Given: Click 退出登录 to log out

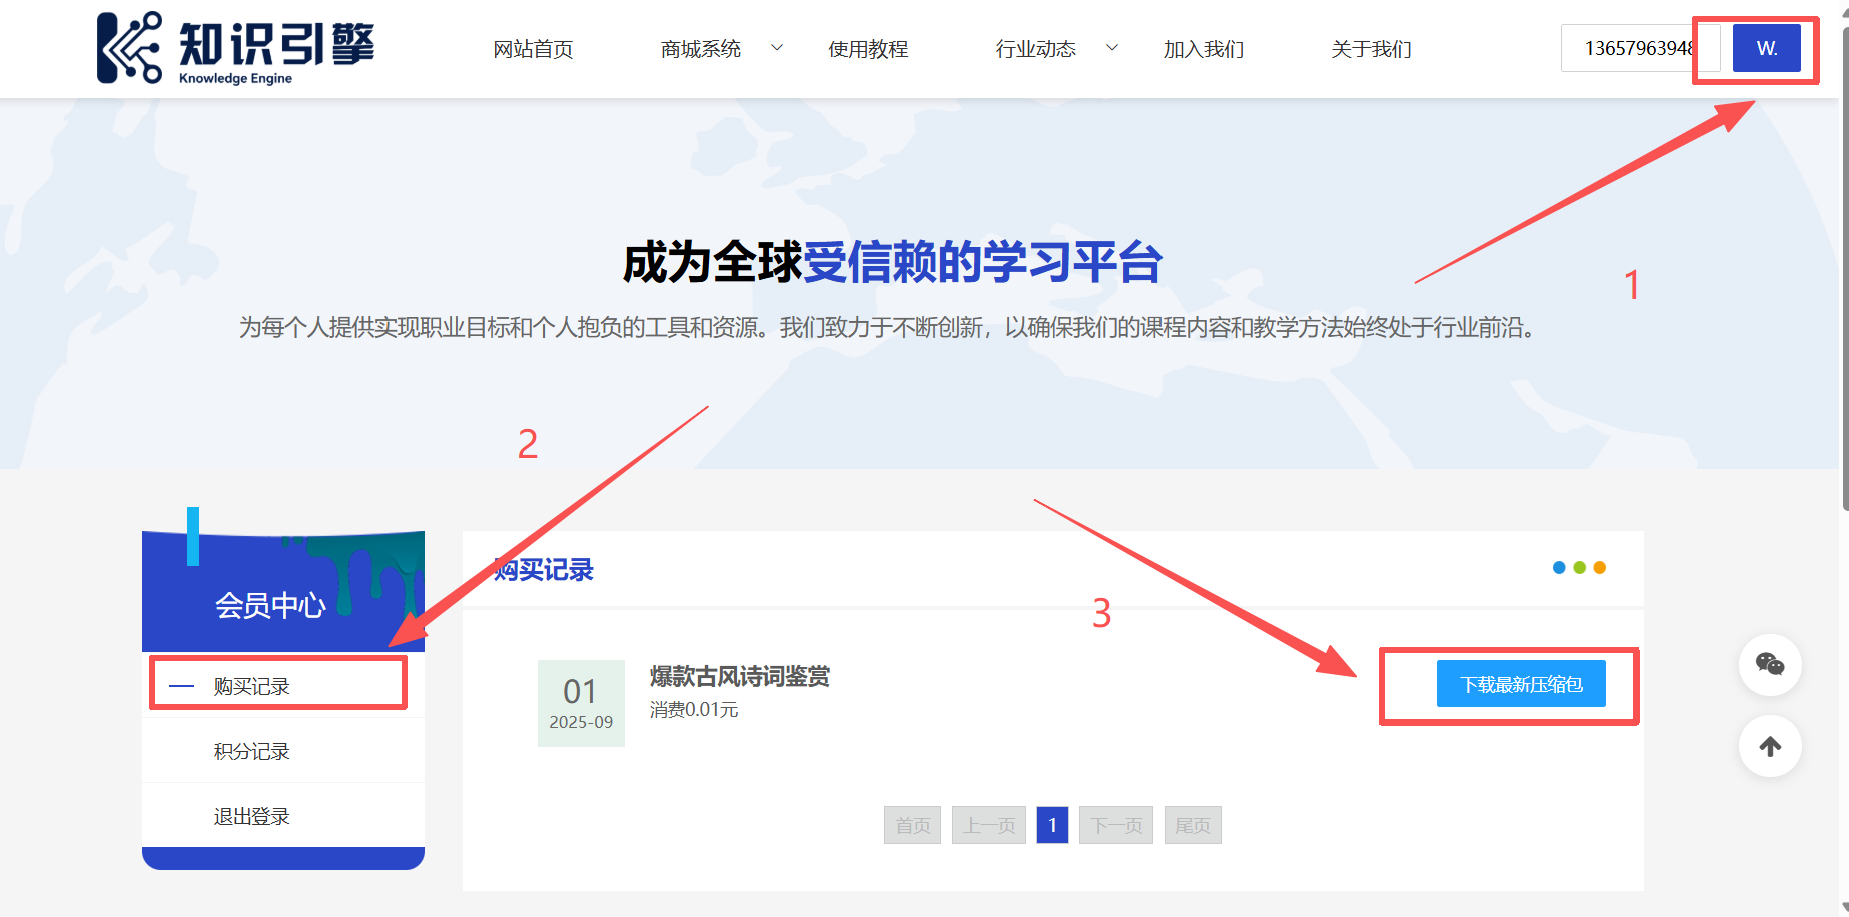Looking at the screenshot, I should click(x=283, y=816).
